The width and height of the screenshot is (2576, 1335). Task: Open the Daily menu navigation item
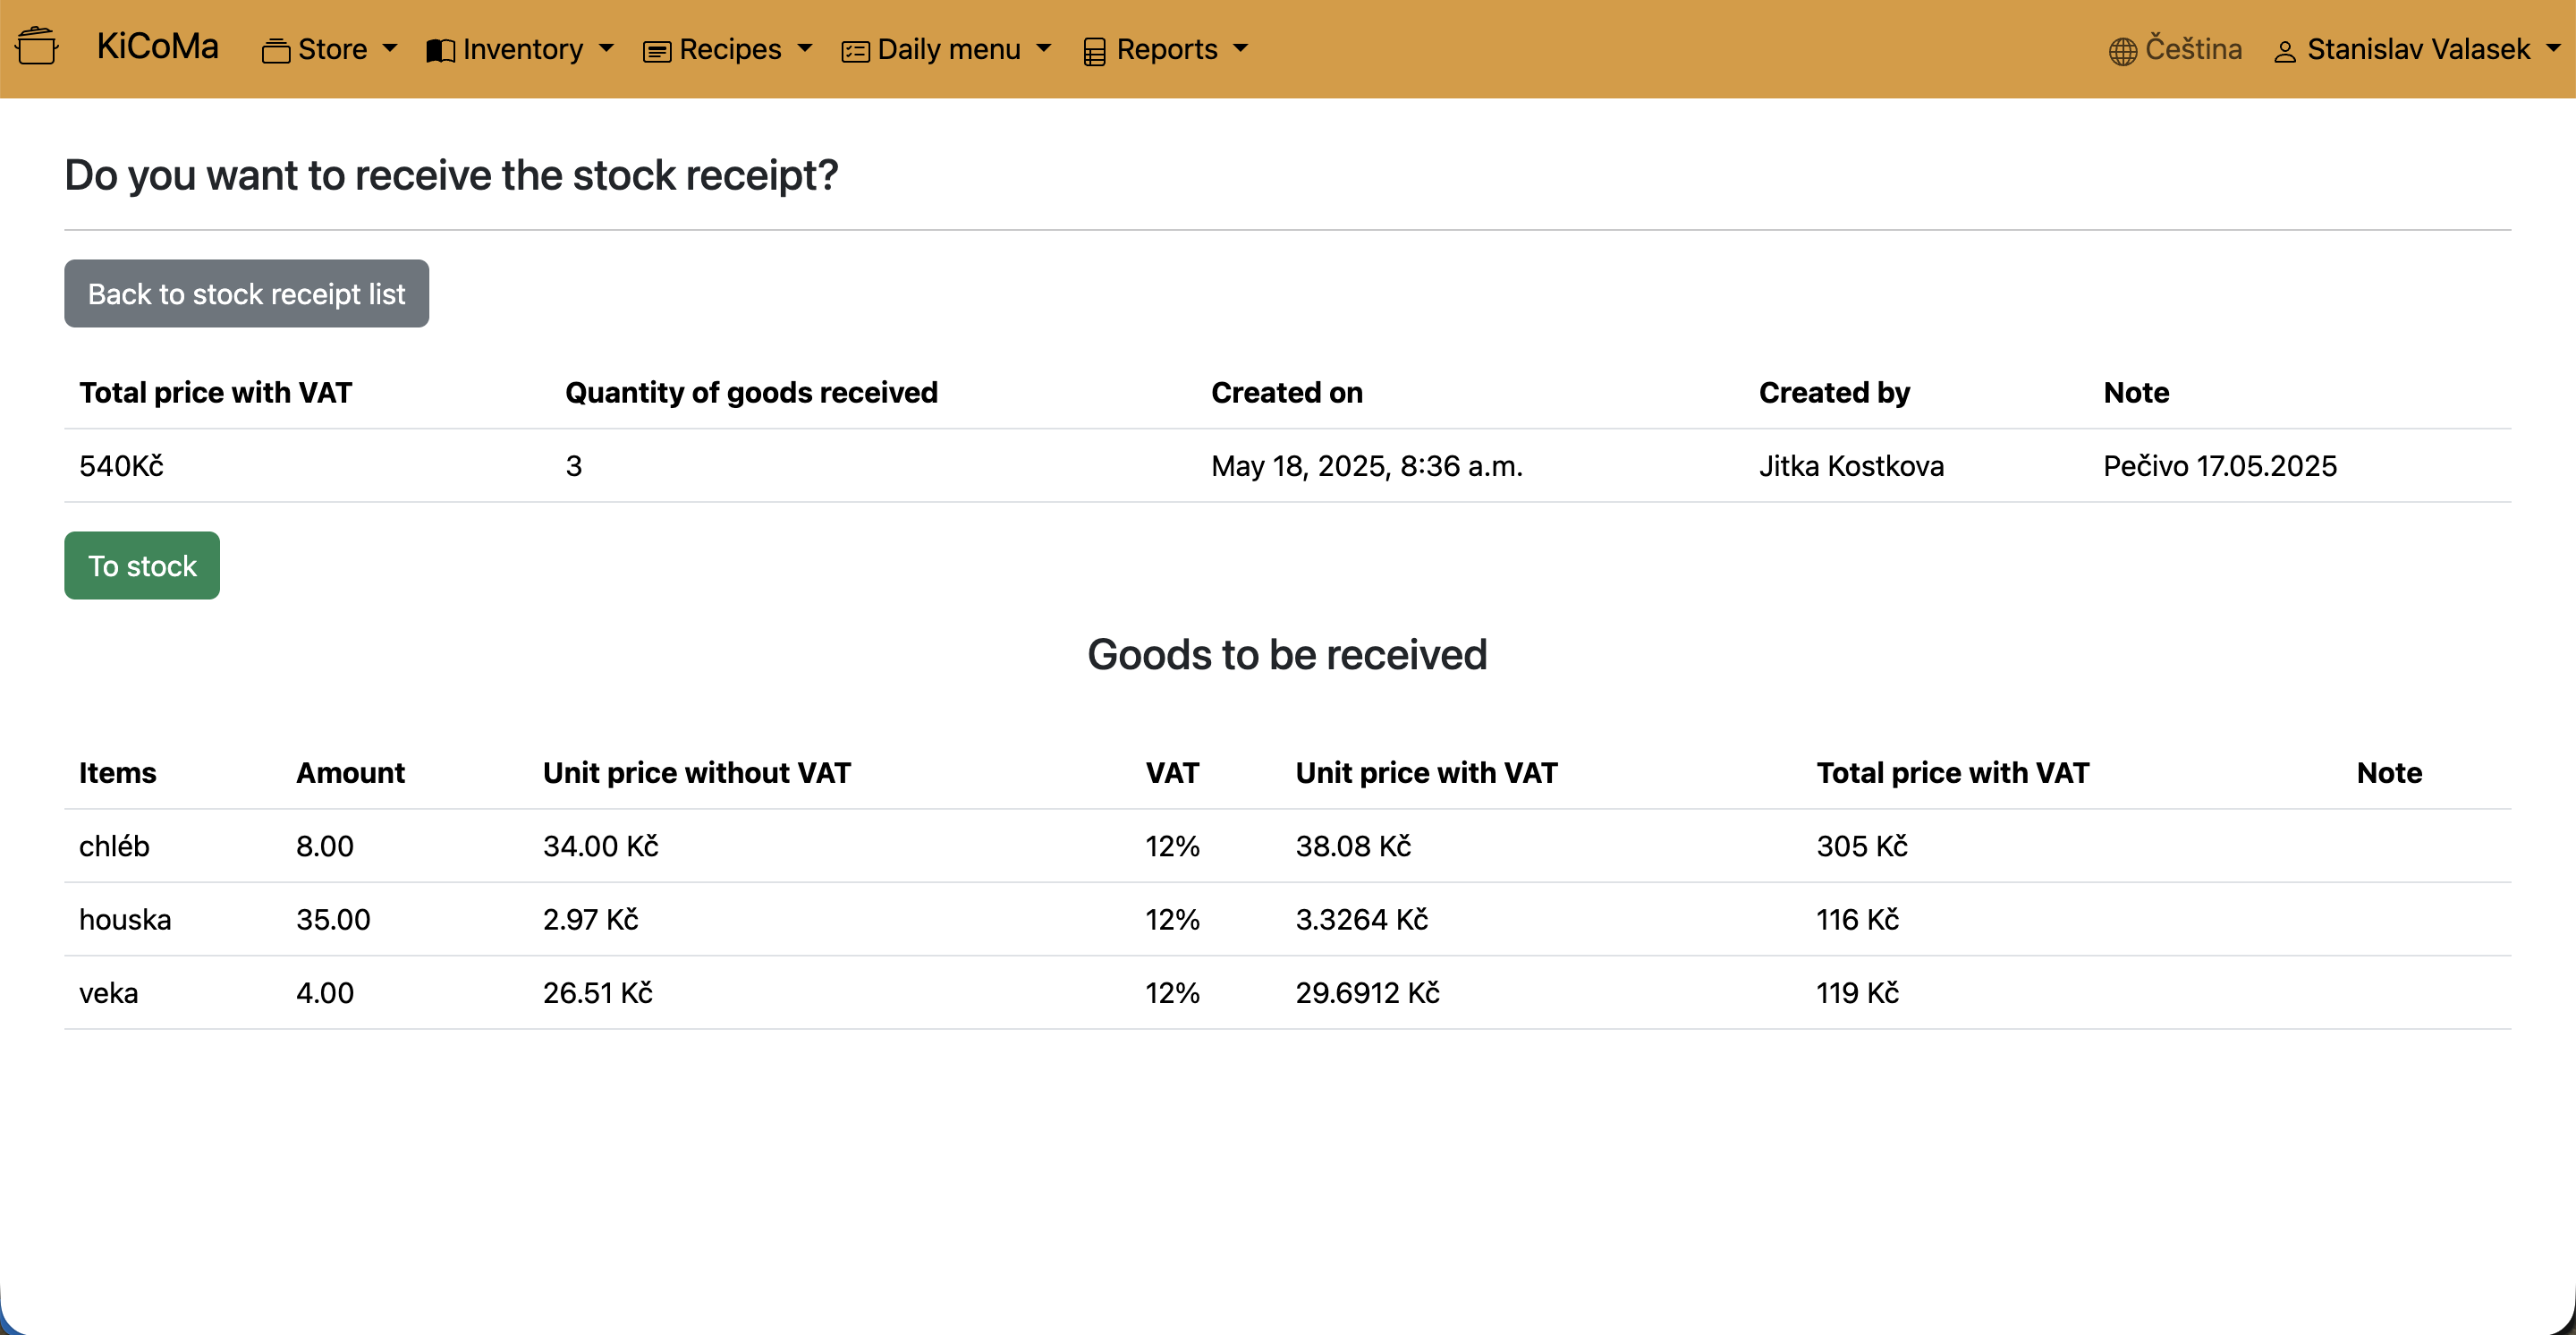point(948,49)
